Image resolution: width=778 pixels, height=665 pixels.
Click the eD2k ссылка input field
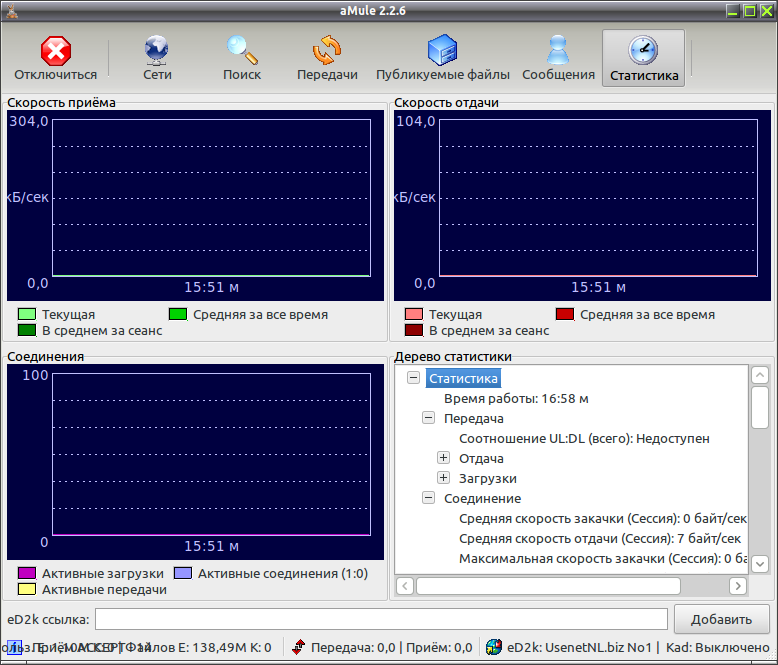pyautogui.click(x=381, y=619)
